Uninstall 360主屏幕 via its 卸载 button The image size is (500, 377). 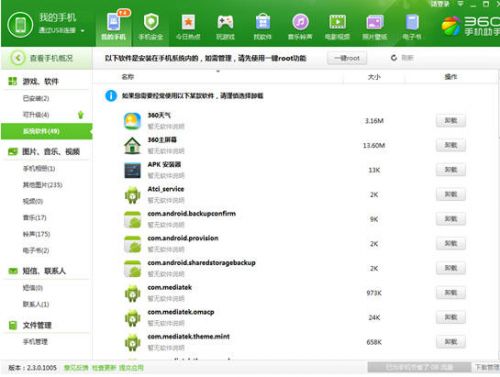(451, 145)
